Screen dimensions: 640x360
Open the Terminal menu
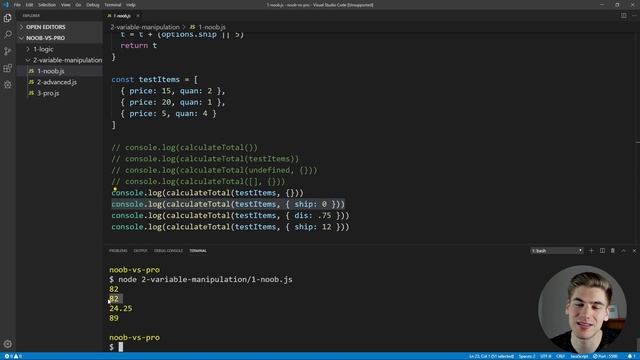(x=113, y=5)
